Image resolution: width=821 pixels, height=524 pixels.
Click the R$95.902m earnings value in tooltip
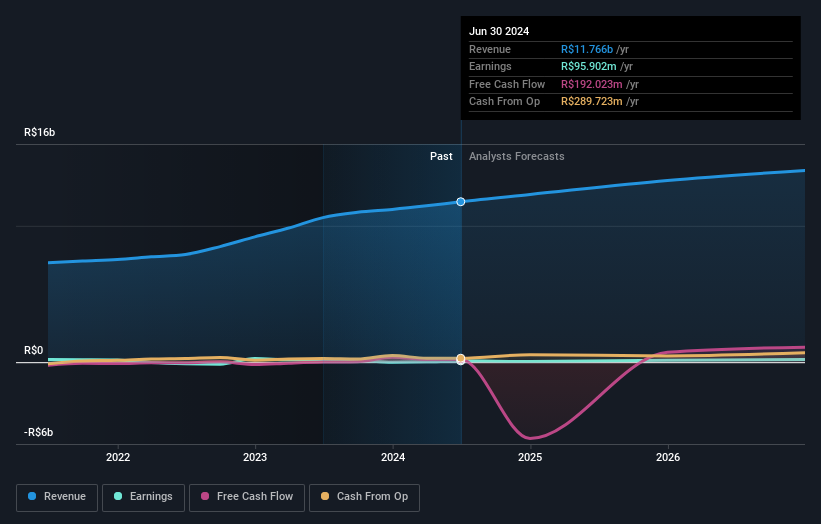(589, 66)
